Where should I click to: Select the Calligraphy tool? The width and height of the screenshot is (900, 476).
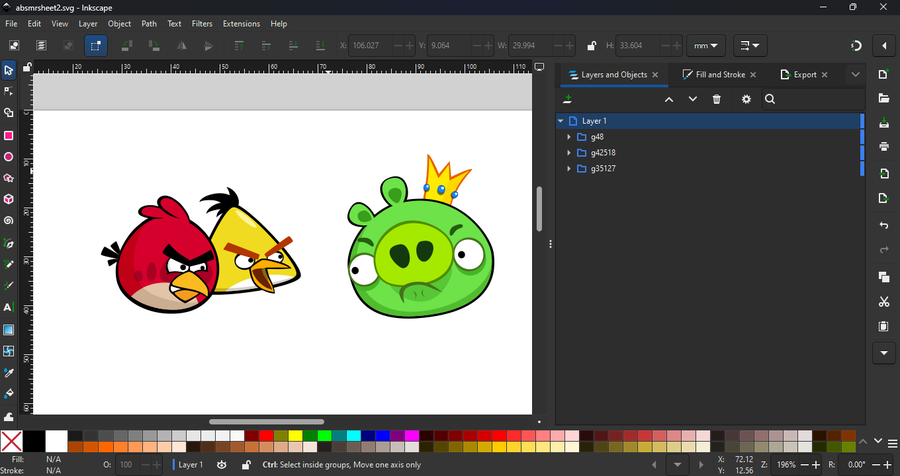click(x=9, y=286)
